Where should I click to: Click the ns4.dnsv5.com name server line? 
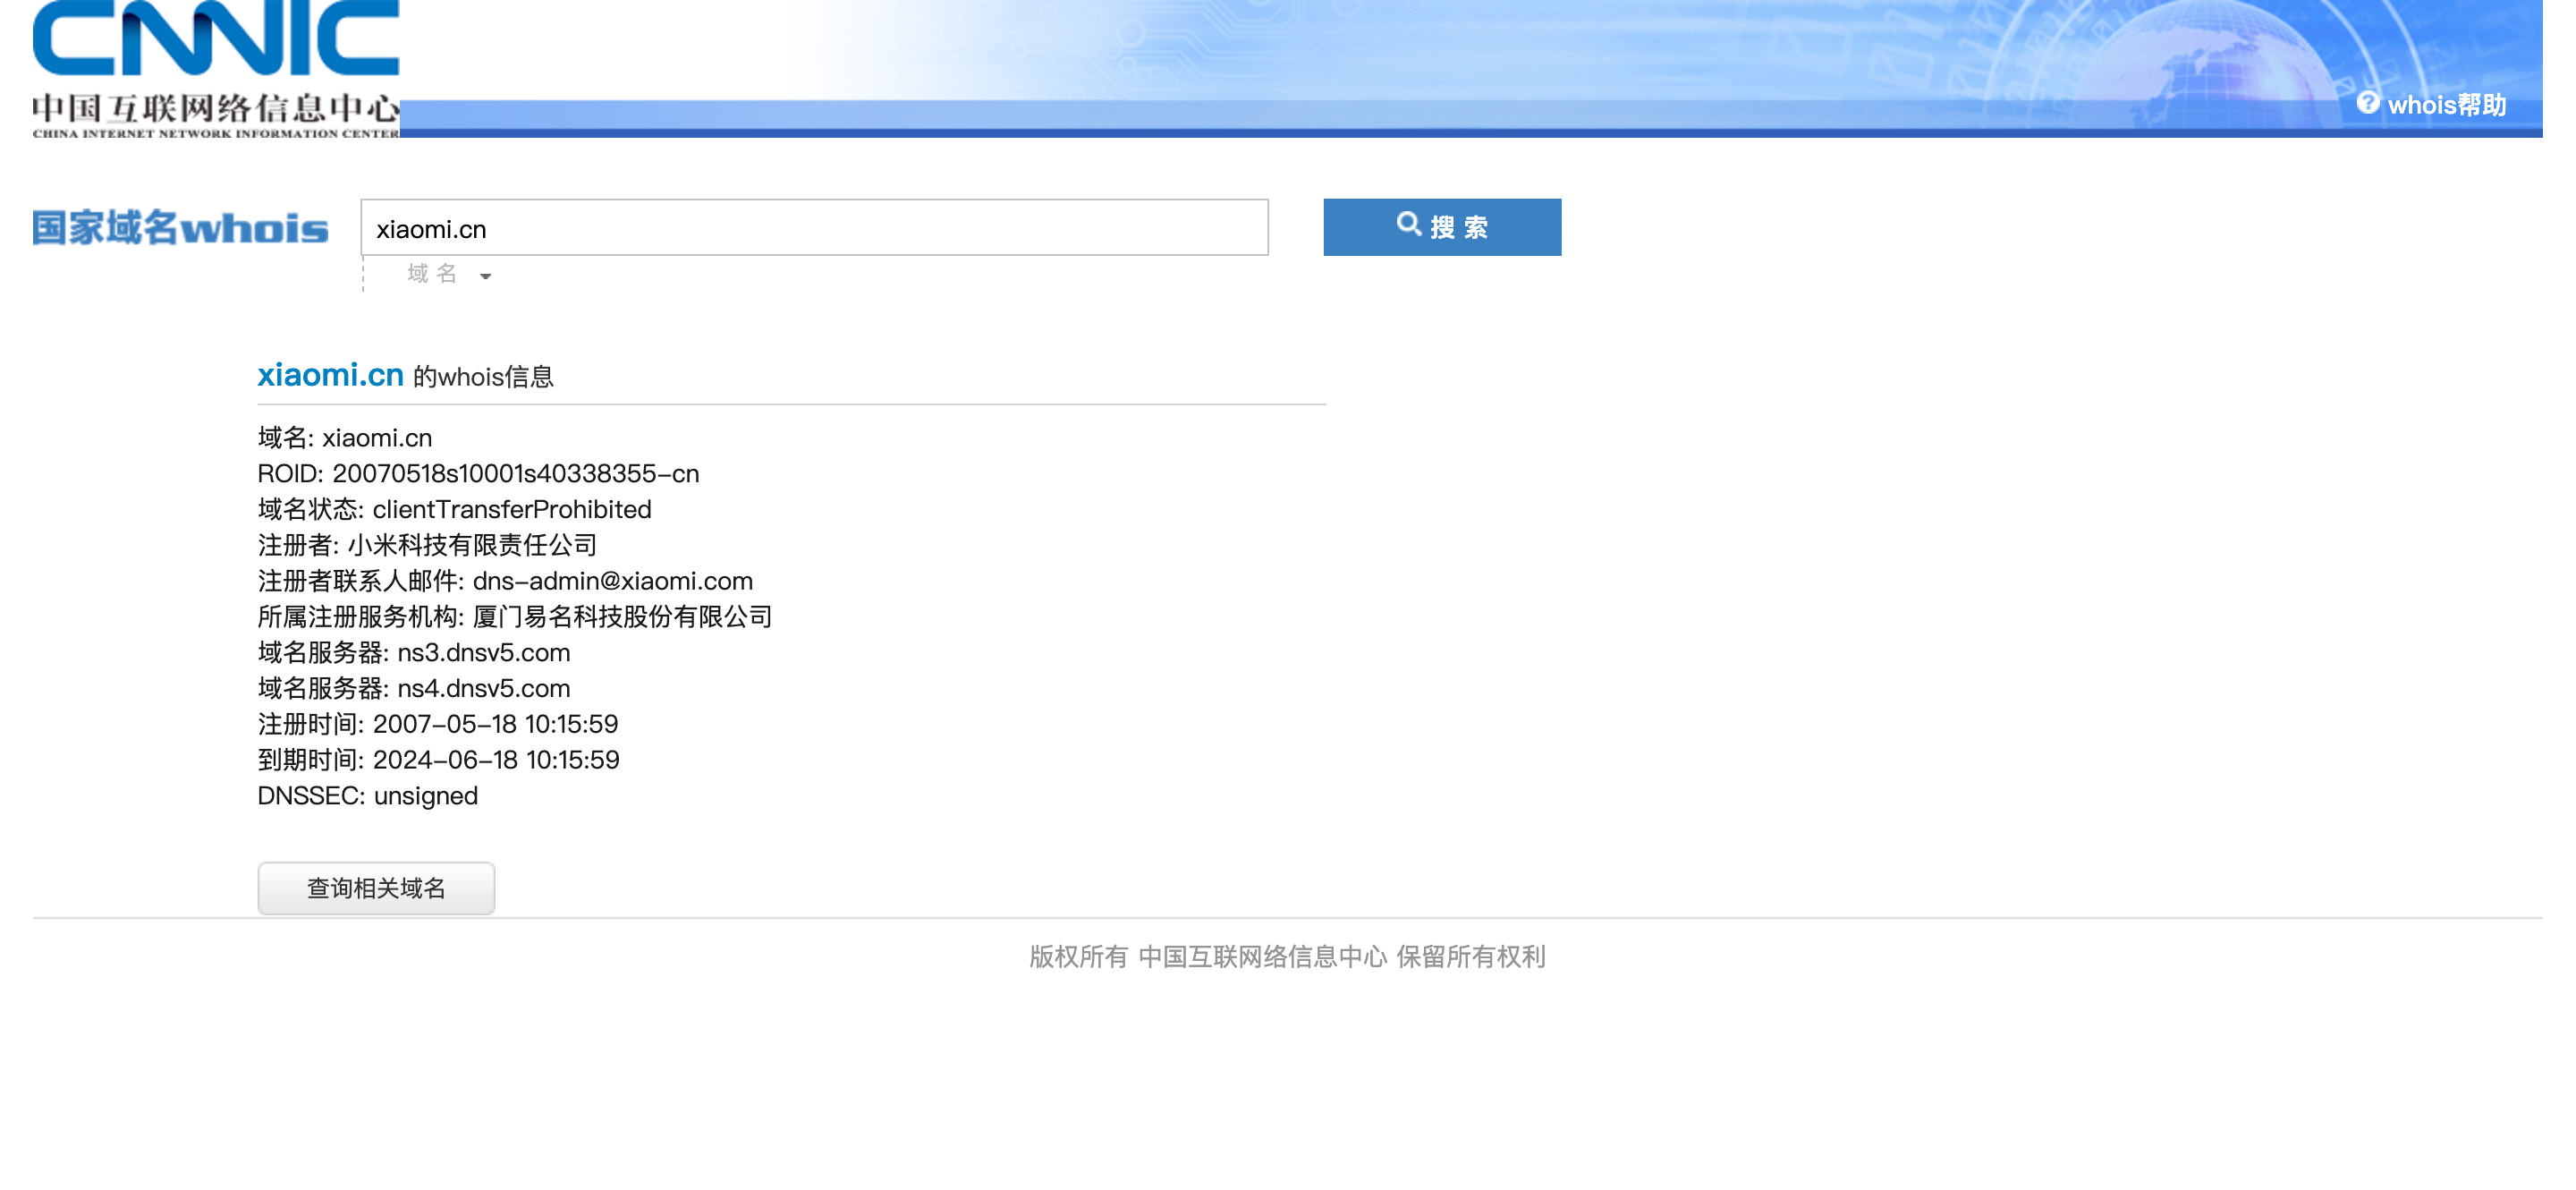pos(413,689)
